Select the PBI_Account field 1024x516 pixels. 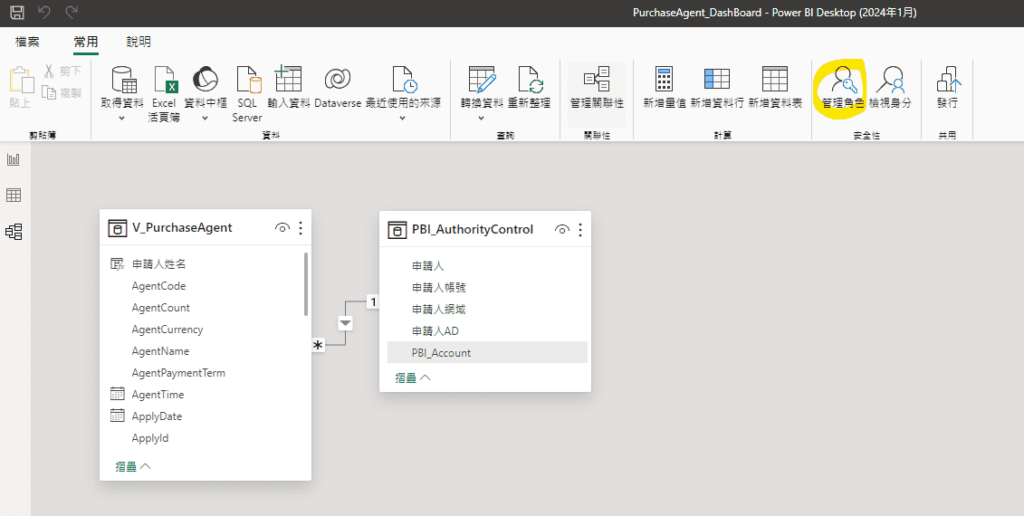[488, 353]
